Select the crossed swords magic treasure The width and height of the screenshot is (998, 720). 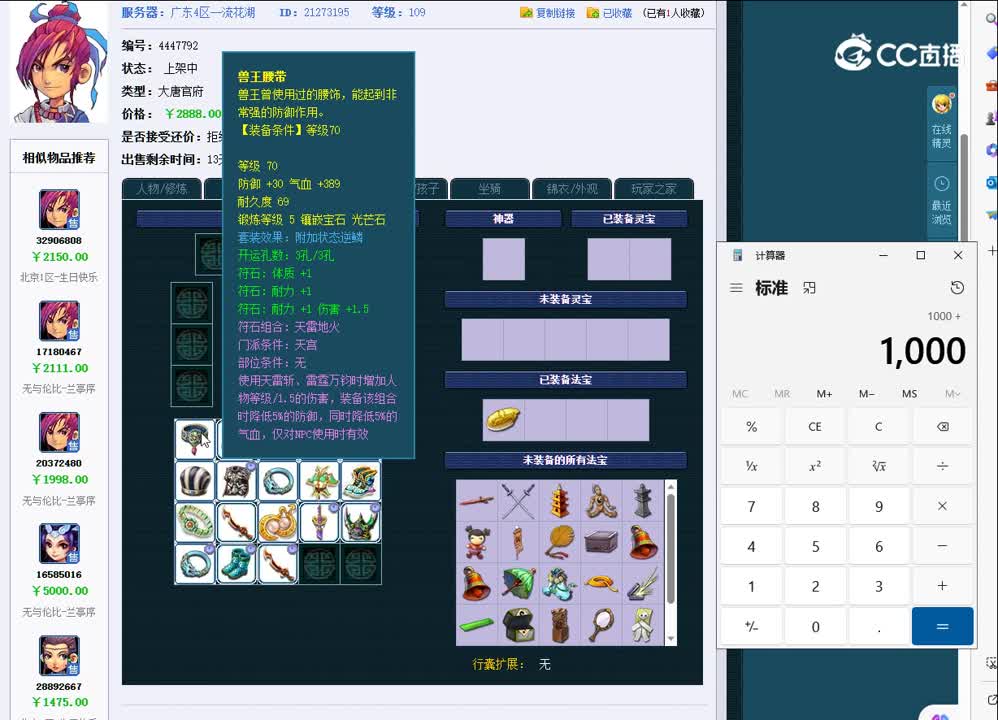point(518,501)
